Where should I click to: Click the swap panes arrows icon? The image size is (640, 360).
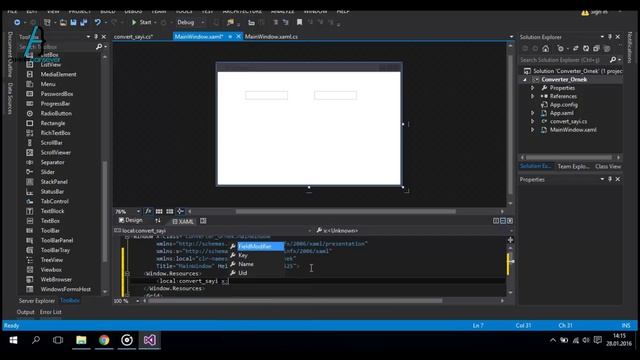point(158,221)
